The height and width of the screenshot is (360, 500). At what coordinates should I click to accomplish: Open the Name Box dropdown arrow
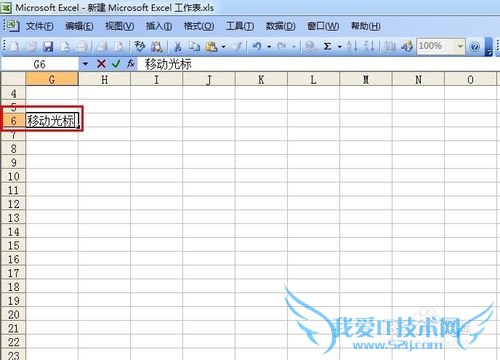[x=85, y=64]
